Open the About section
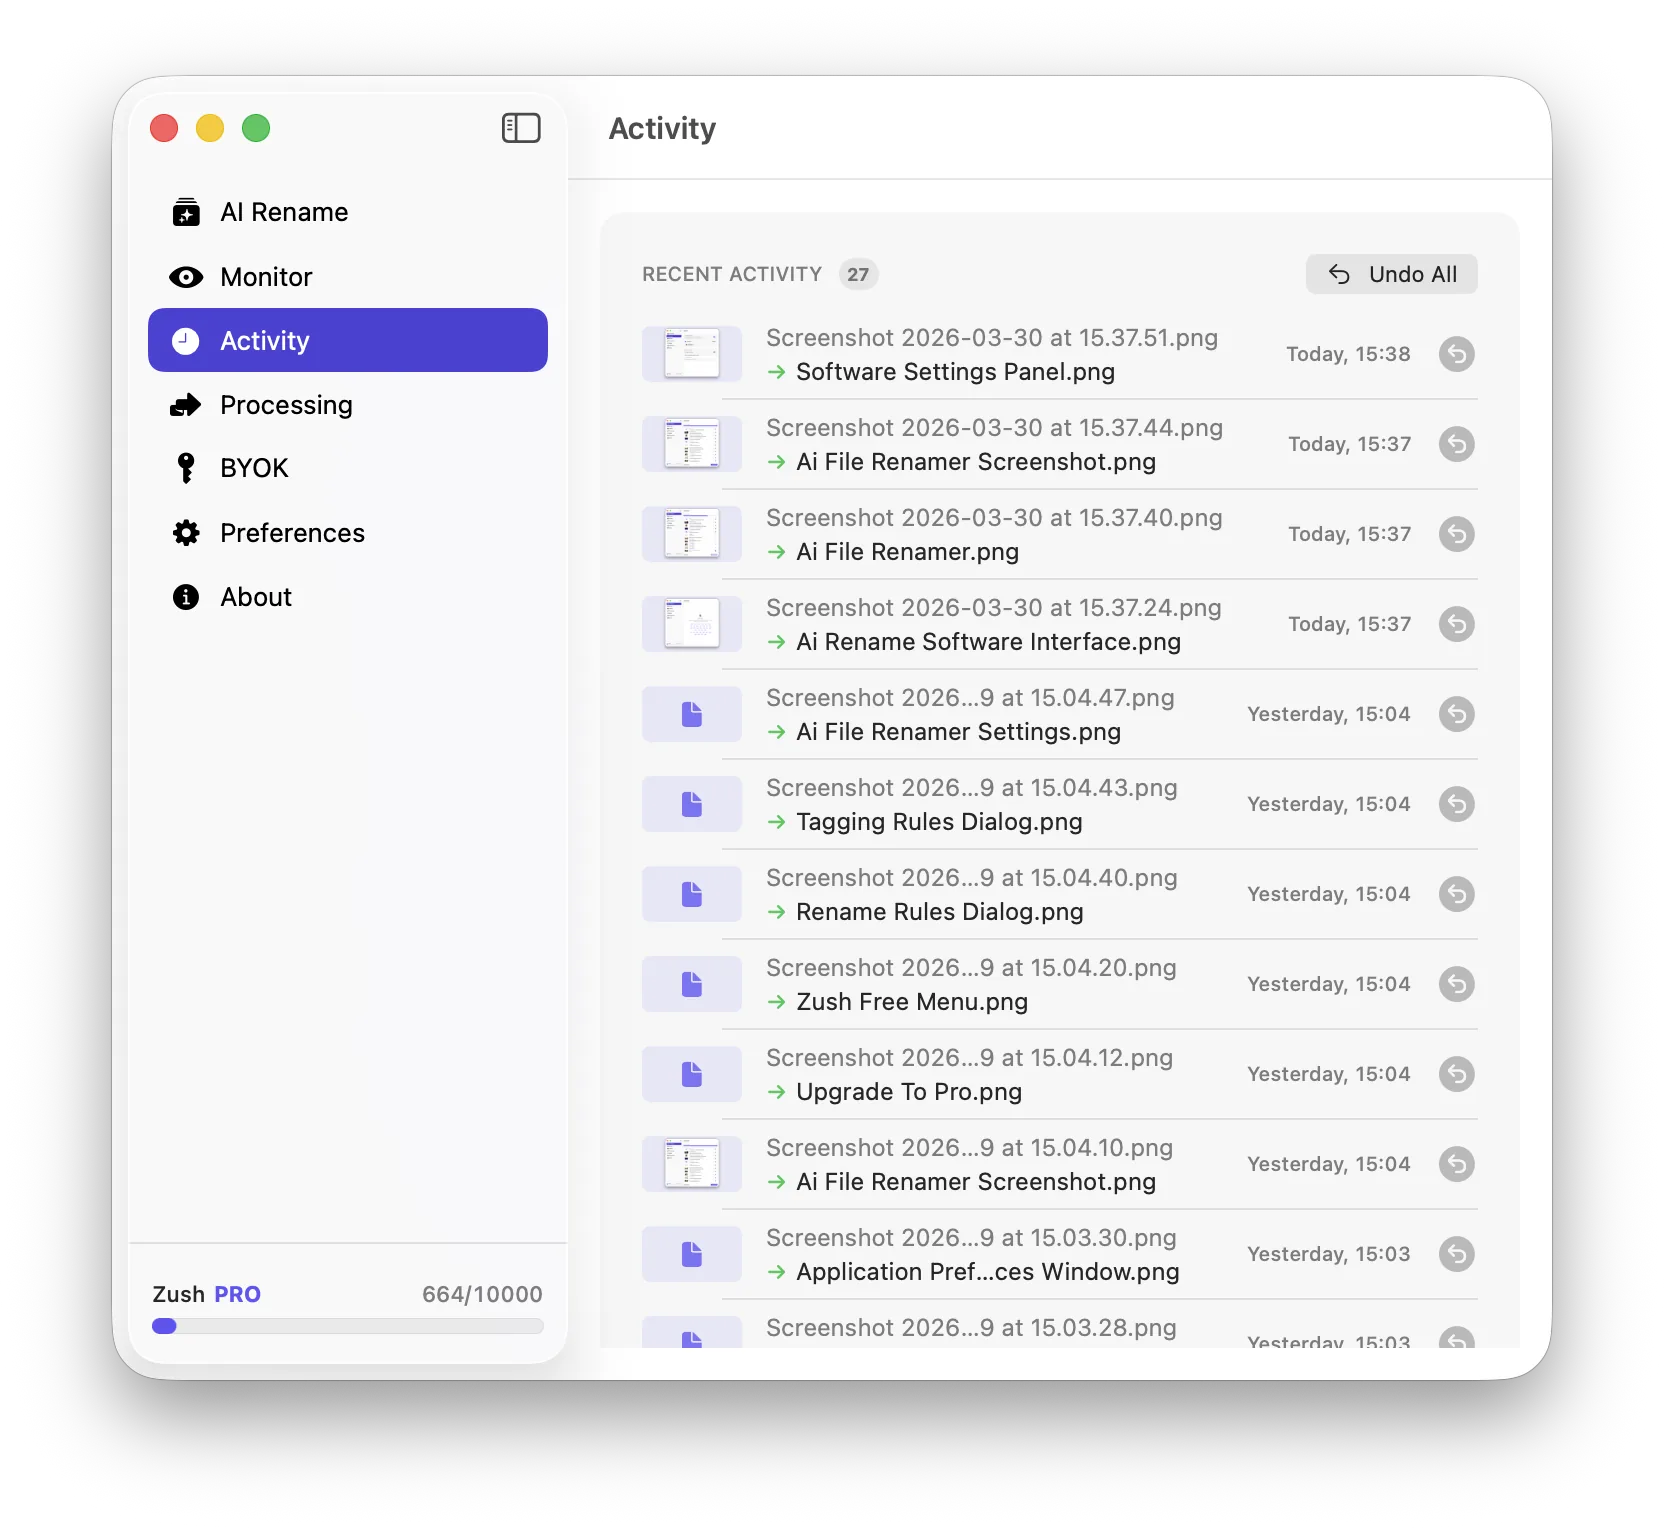 [255, 597]
